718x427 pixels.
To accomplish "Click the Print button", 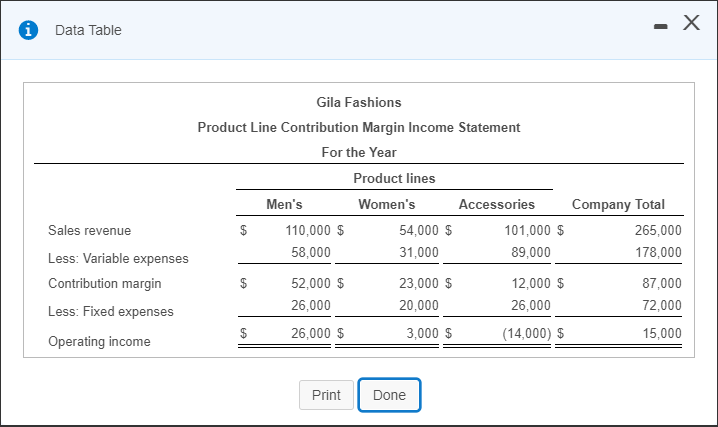I will point(326,395).
